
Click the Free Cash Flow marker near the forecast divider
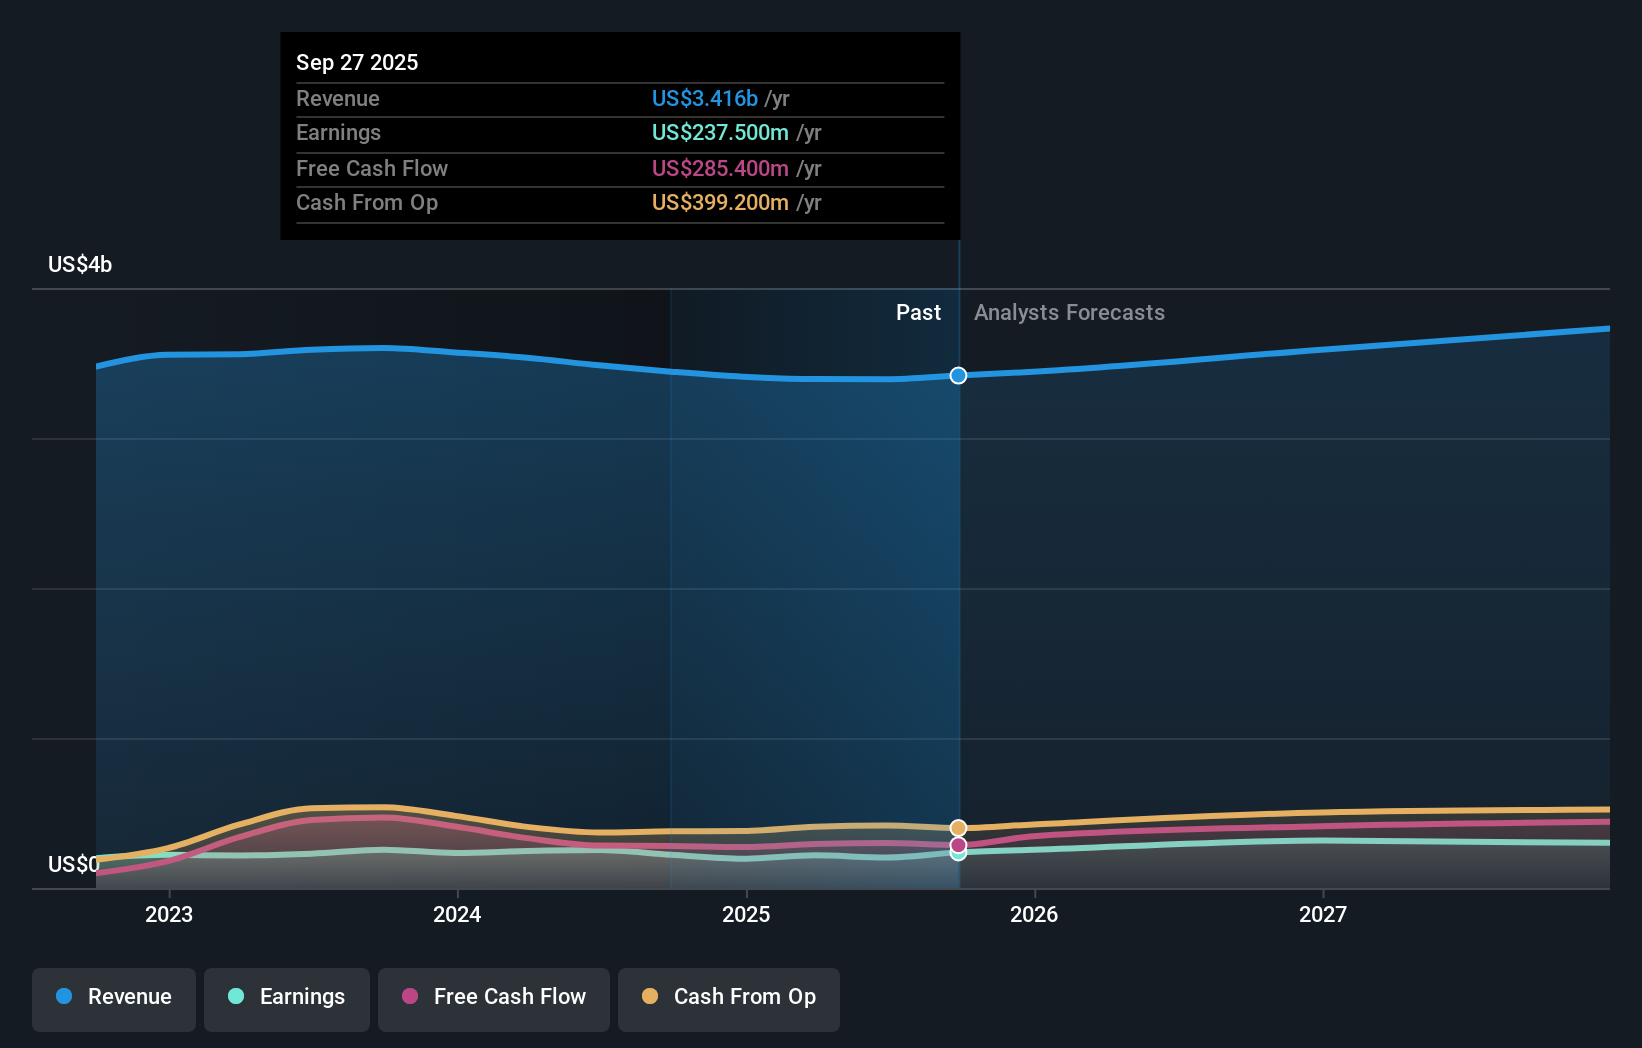[x=958, y=845]
